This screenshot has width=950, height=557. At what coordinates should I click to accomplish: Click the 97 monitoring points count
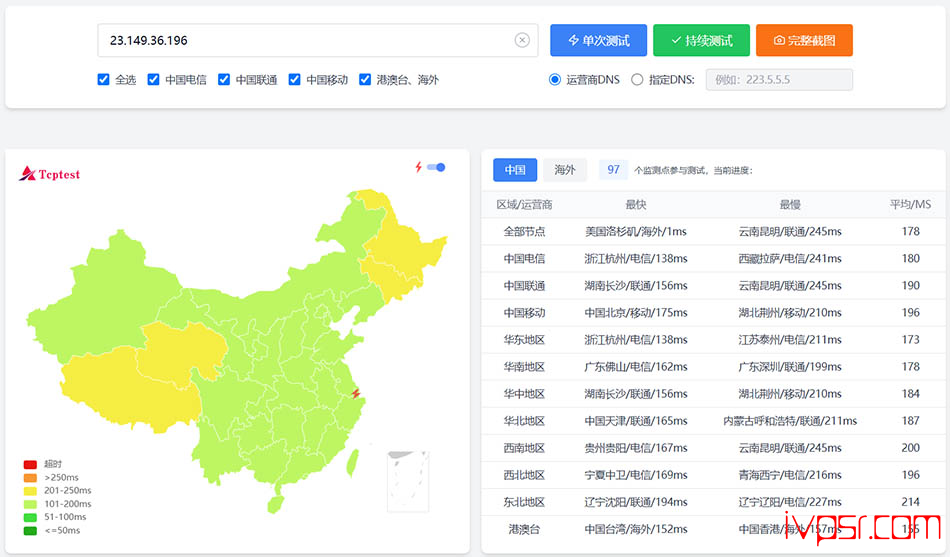613,170
